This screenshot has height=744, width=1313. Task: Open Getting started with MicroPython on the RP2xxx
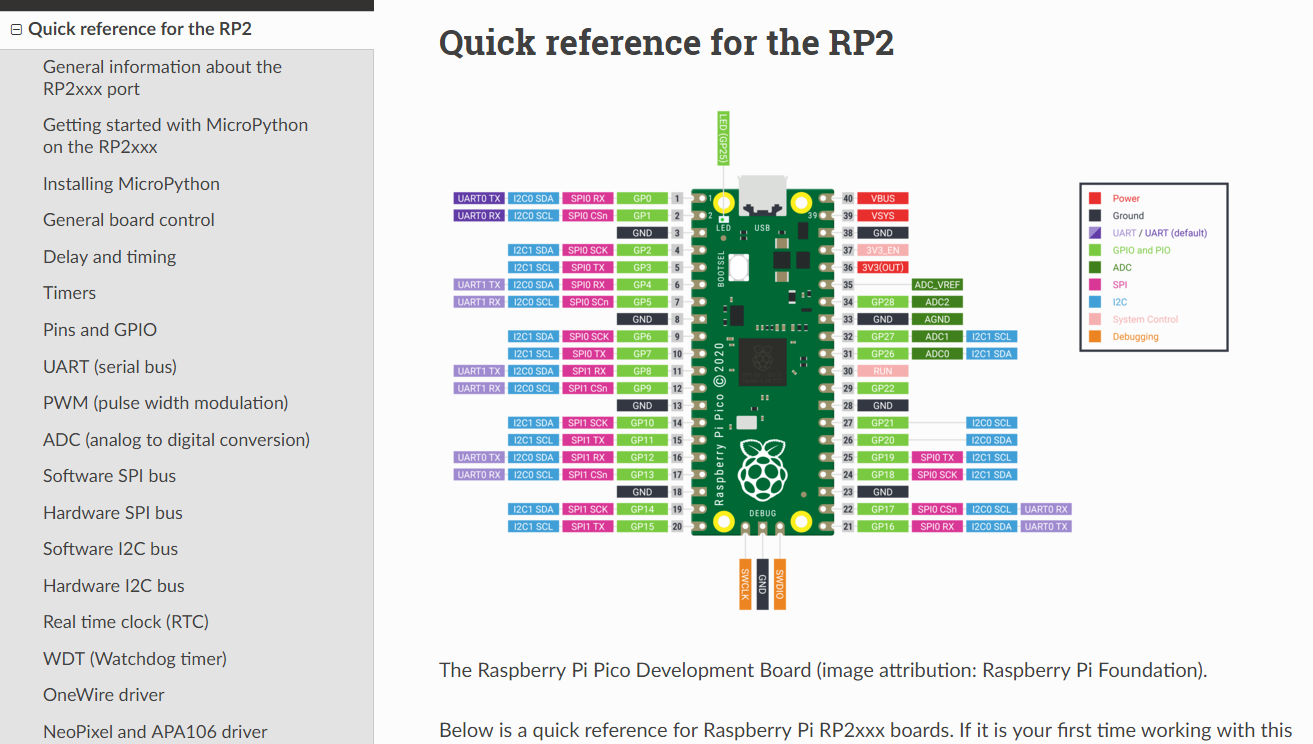(175, 136)
